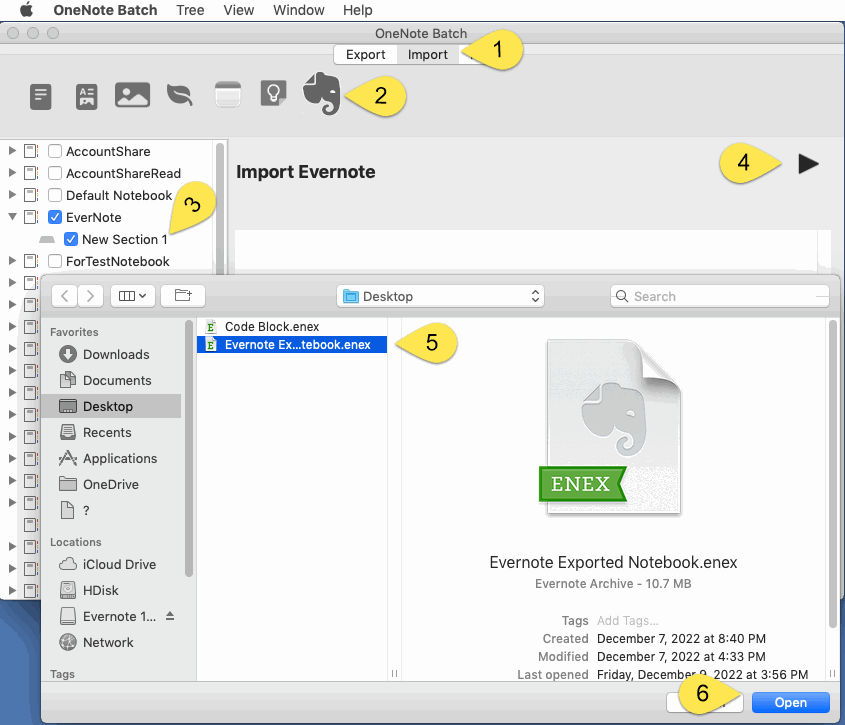845x725 pixels.
Task: Click the calendar-style import icon
Action: click(227, 96)
